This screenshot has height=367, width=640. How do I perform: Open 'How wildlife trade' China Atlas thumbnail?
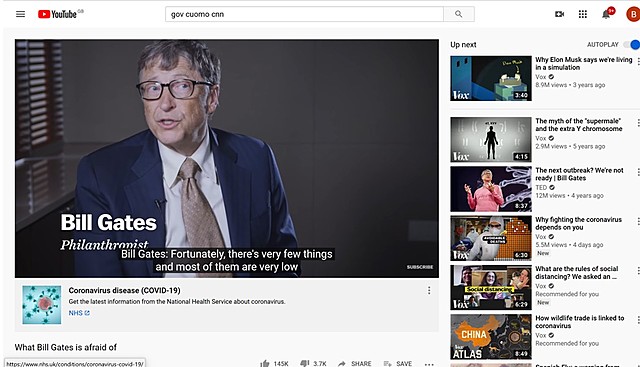[x=491, y=337]
